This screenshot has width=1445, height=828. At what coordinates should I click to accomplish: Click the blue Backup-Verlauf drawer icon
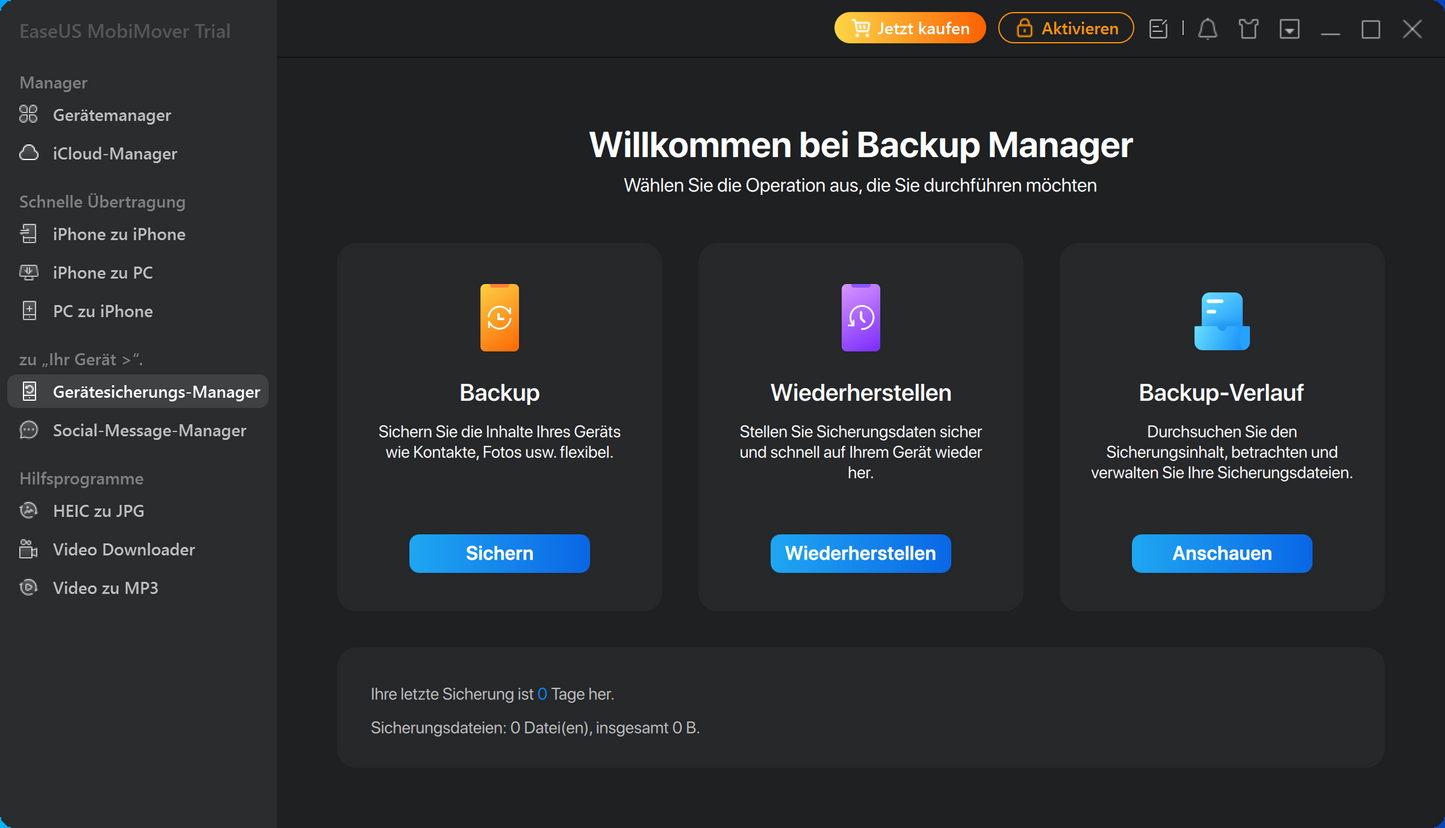[1221, 320]
